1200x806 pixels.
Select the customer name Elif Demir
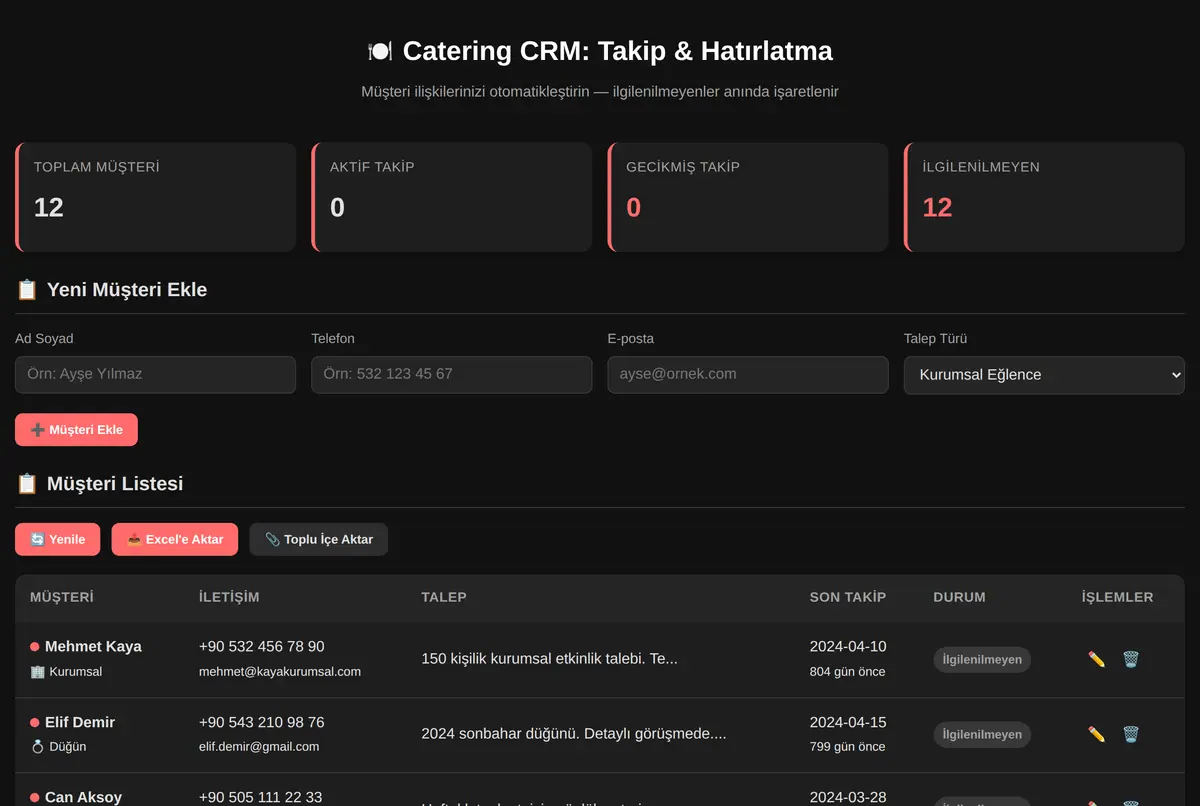pyautogui.click(x=80, y=722)
